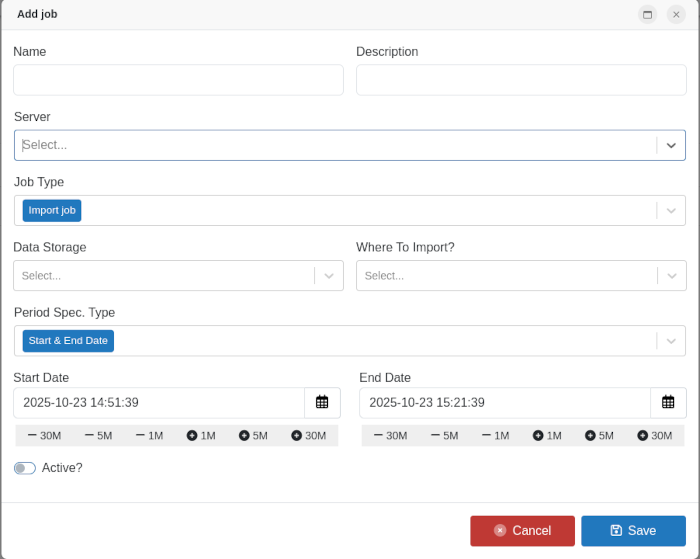Add 5 minutes to End Date
Viewport: 700px width, 559px height.
click(x=599, y=435)
